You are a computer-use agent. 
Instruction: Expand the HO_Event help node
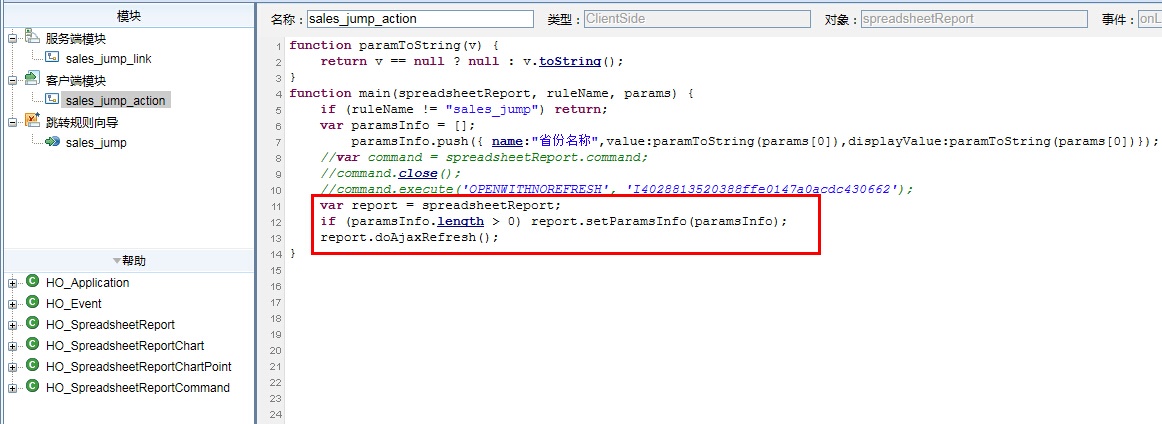coord(12,304)
